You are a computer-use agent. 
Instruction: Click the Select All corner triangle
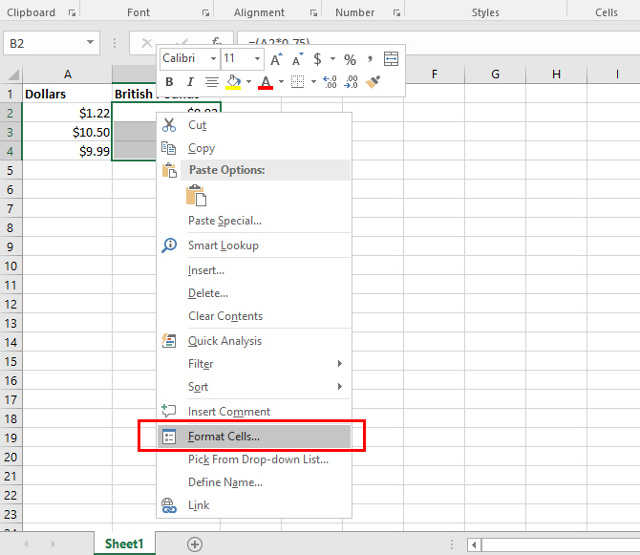(13, 74)
